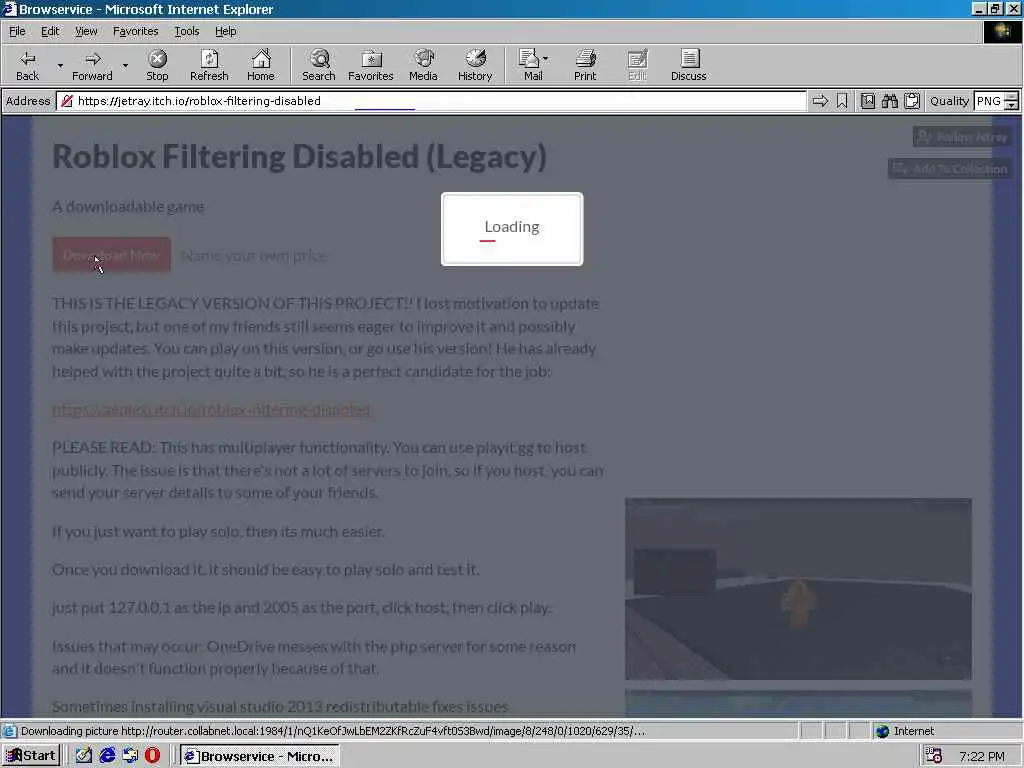Click the 'Name your own price' text

pyautogui.click(x=254, y=255)
